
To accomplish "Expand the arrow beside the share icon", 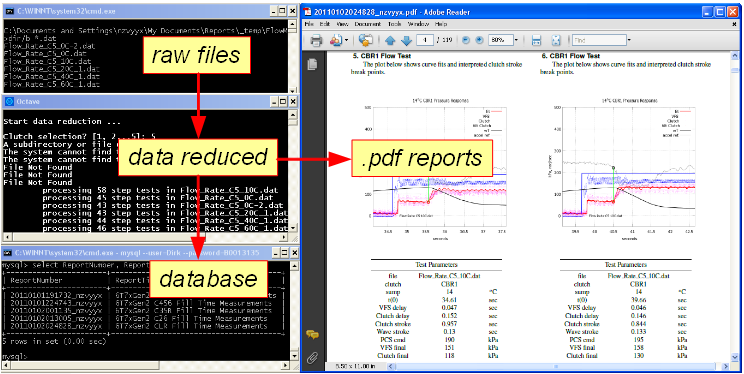I will 346,40.
